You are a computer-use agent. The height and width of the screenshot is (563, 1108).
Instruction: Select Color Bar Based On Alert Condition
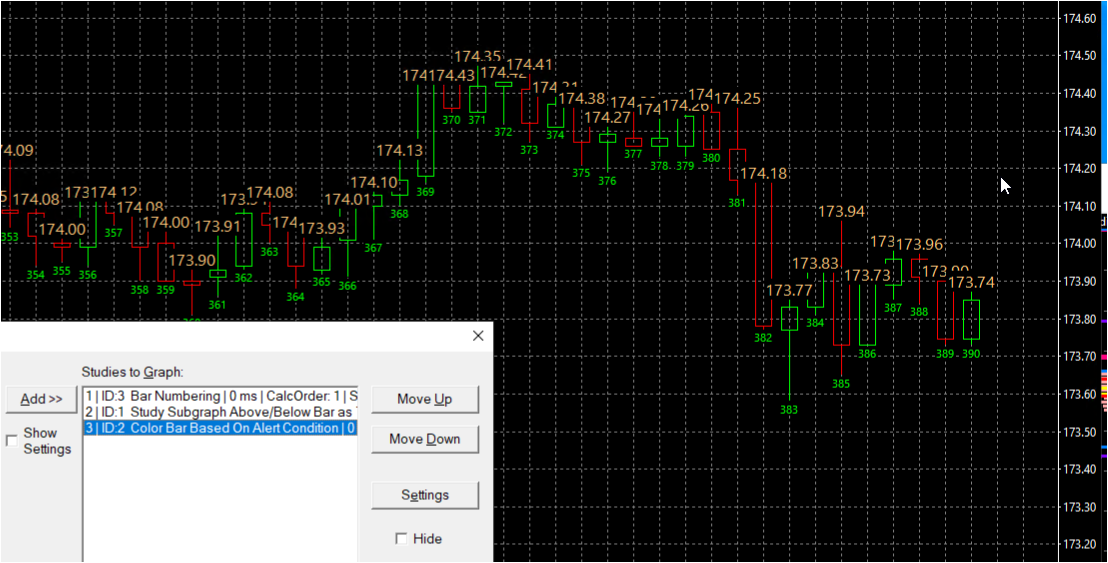coord(220,428)
